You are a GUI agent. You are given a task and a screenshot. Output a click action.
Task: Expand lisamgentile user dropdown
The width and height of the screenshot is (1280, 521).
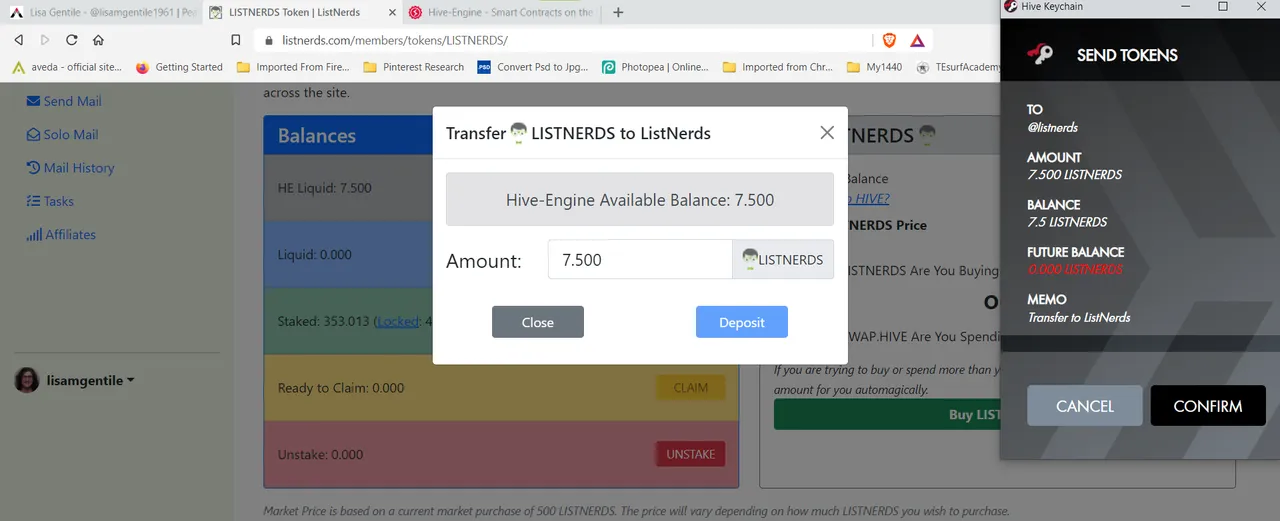tap(91, 380)
